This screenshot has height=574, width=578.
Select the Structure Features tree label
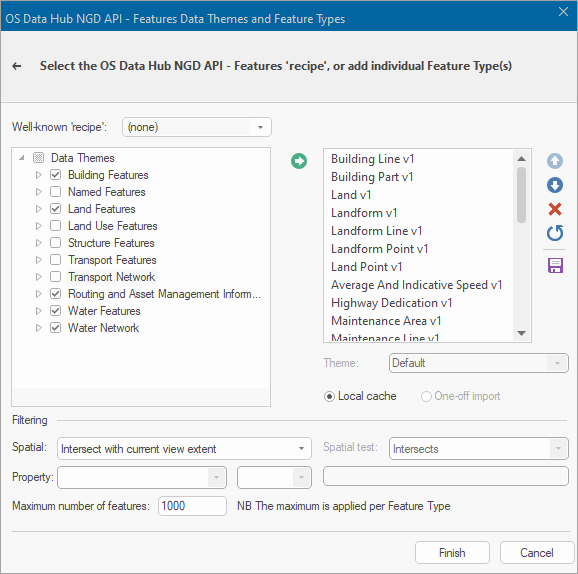click(x=111, y=243)
